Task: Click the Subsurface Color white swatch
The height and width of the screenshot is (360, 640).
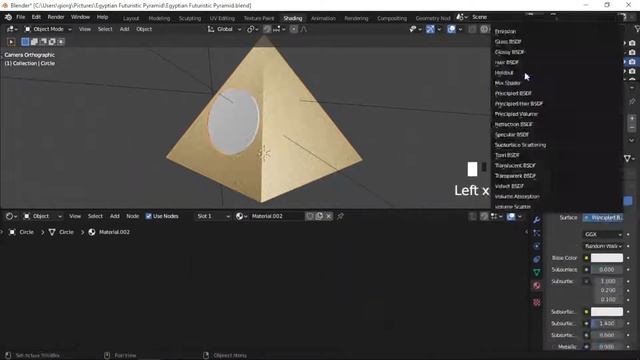Action: [x=607, y=312]
